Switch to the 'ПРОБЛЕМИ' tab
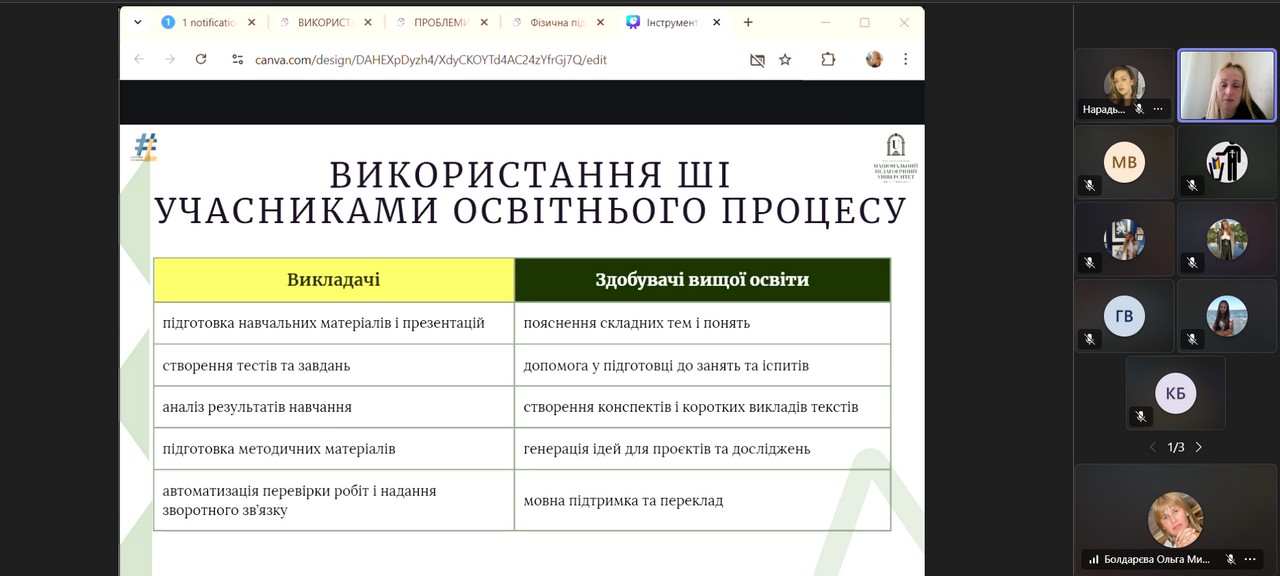The height and width of the screenshot is (576, 1280). 440,22
